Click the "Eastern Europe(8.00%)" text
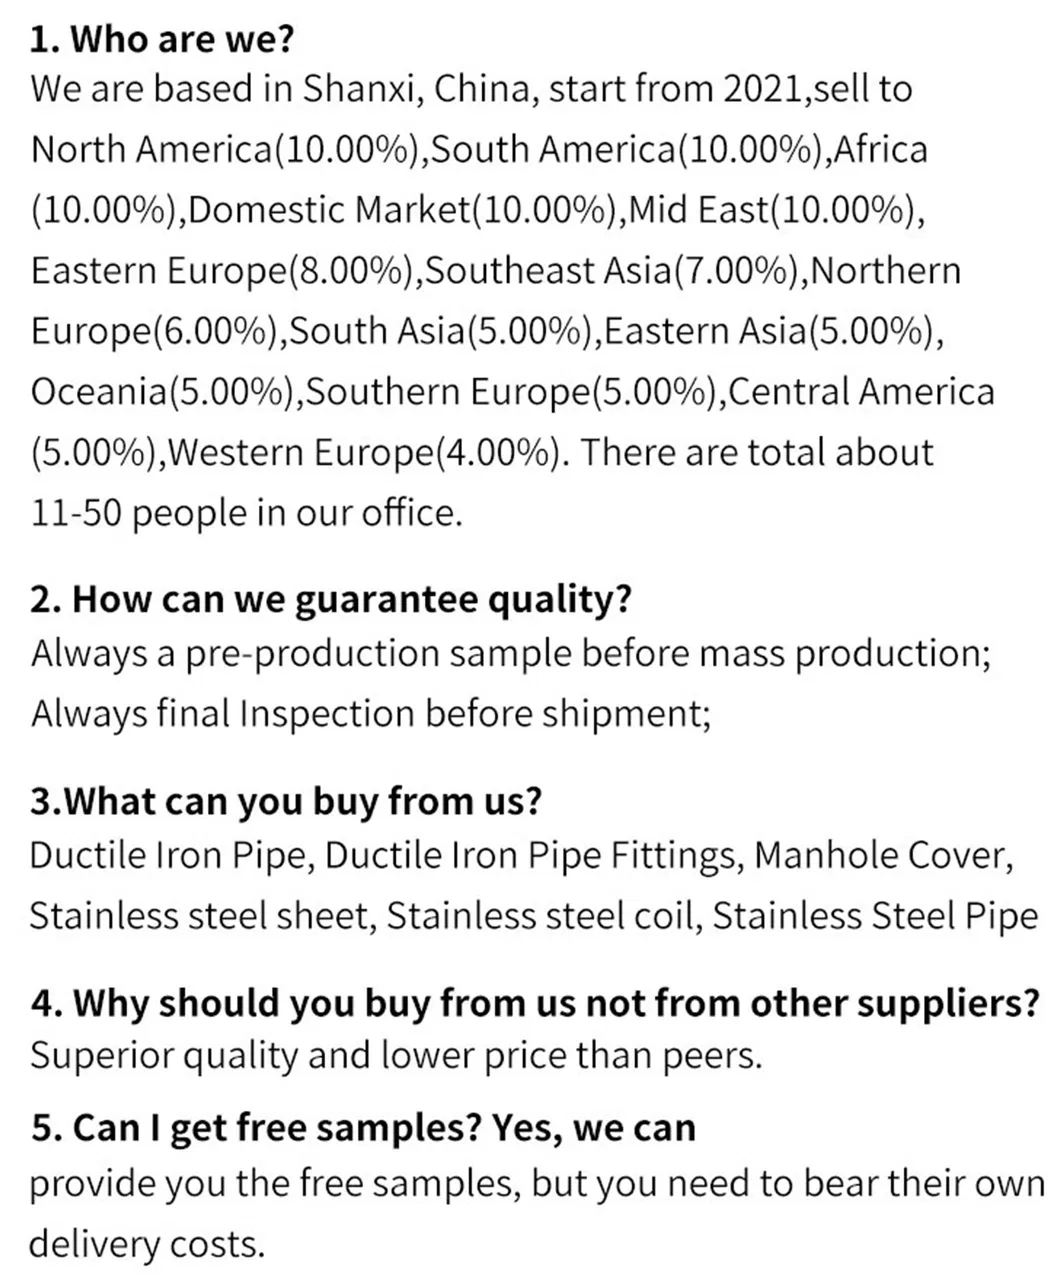Viewport: 1060px width, 1285px height. click(x=222, y=271)
